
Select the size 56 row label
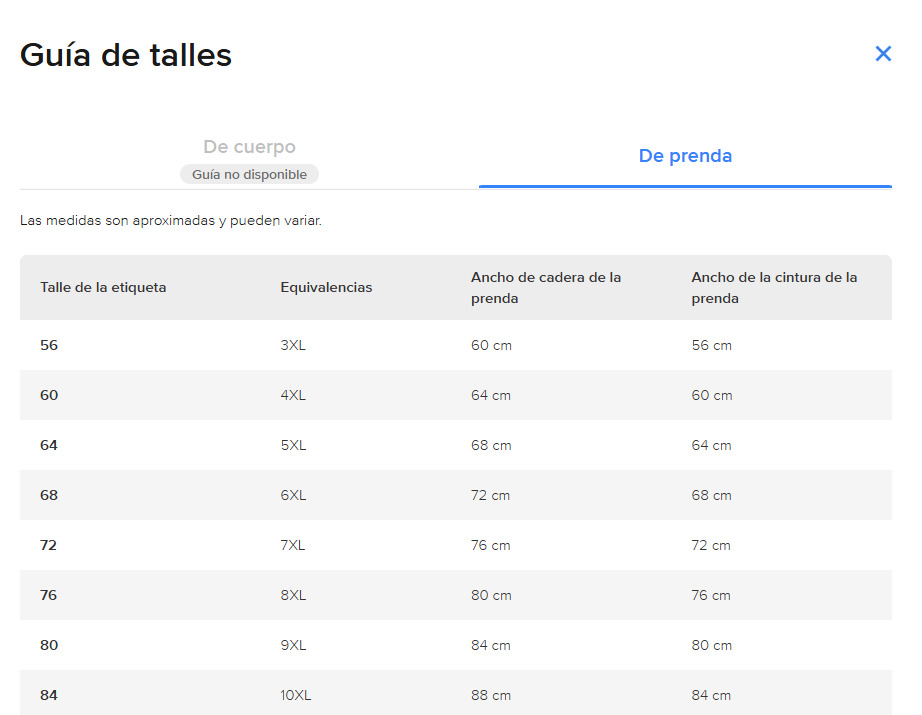(x=49, y=345)
